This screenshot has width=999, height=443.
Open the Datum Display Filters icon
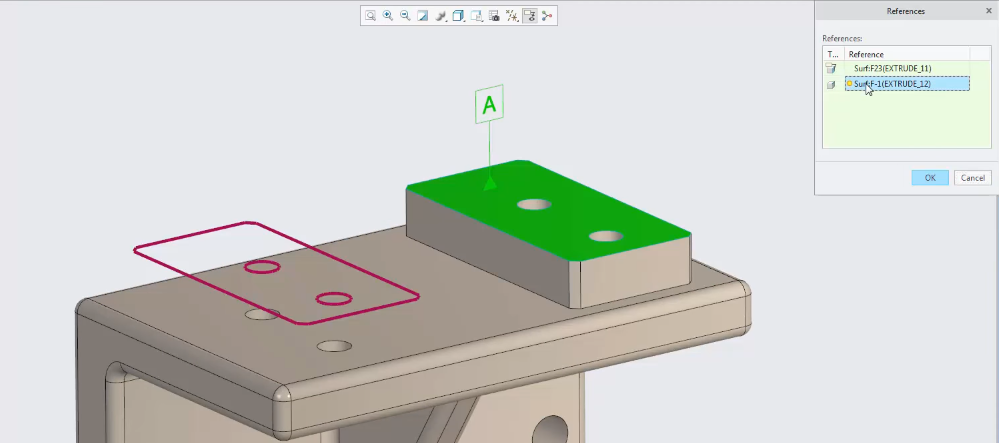[x=512, y=16]
